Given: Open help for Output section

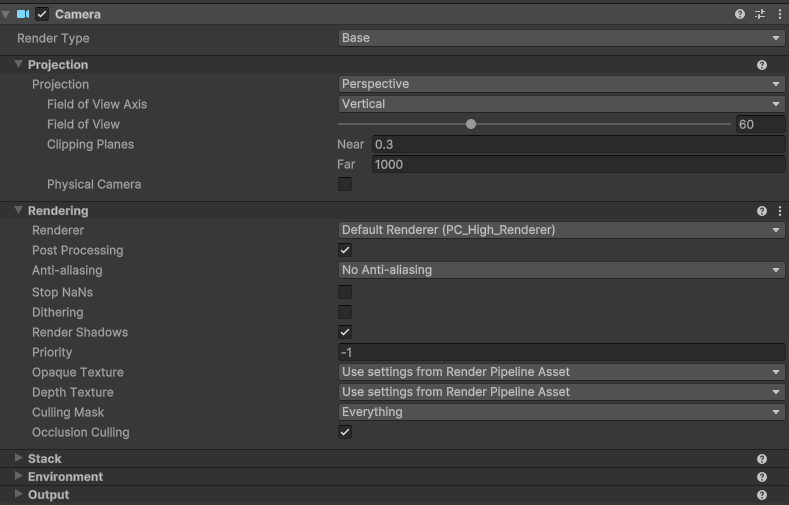Looking at the screenshot, I should [x=762, y=495].
